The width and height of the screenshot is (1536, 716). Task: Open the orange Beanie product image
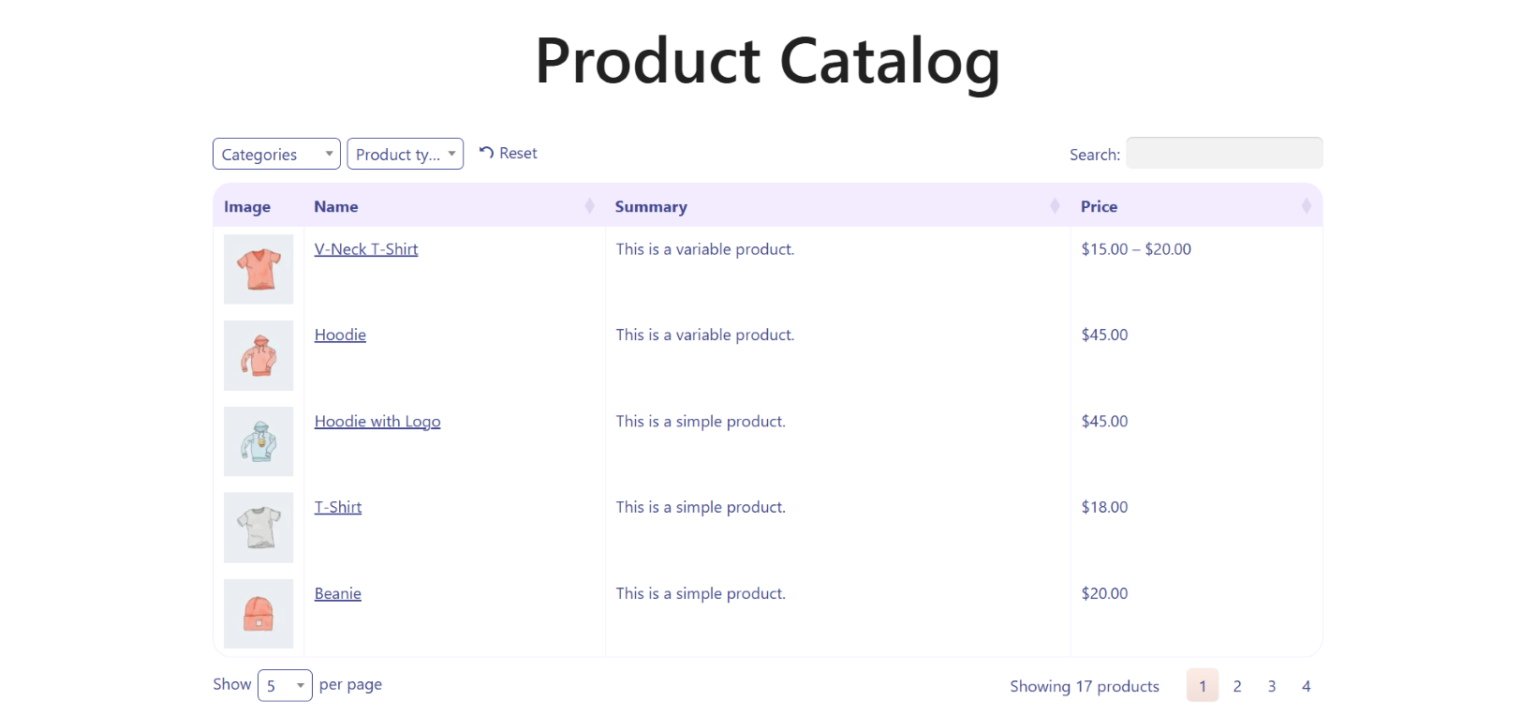[x=258, y=613]
